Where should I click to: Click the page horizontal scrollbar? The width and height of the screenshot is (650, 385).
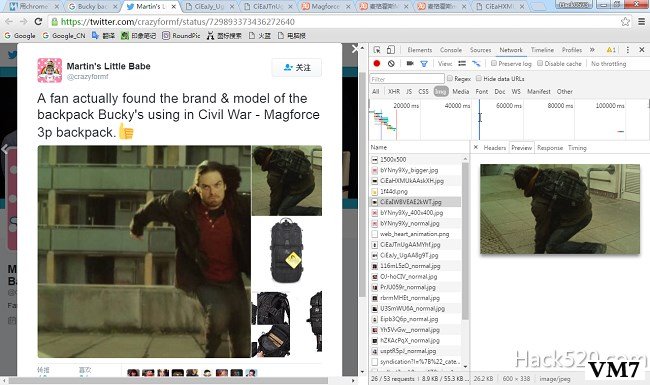[x=168, y=380]
